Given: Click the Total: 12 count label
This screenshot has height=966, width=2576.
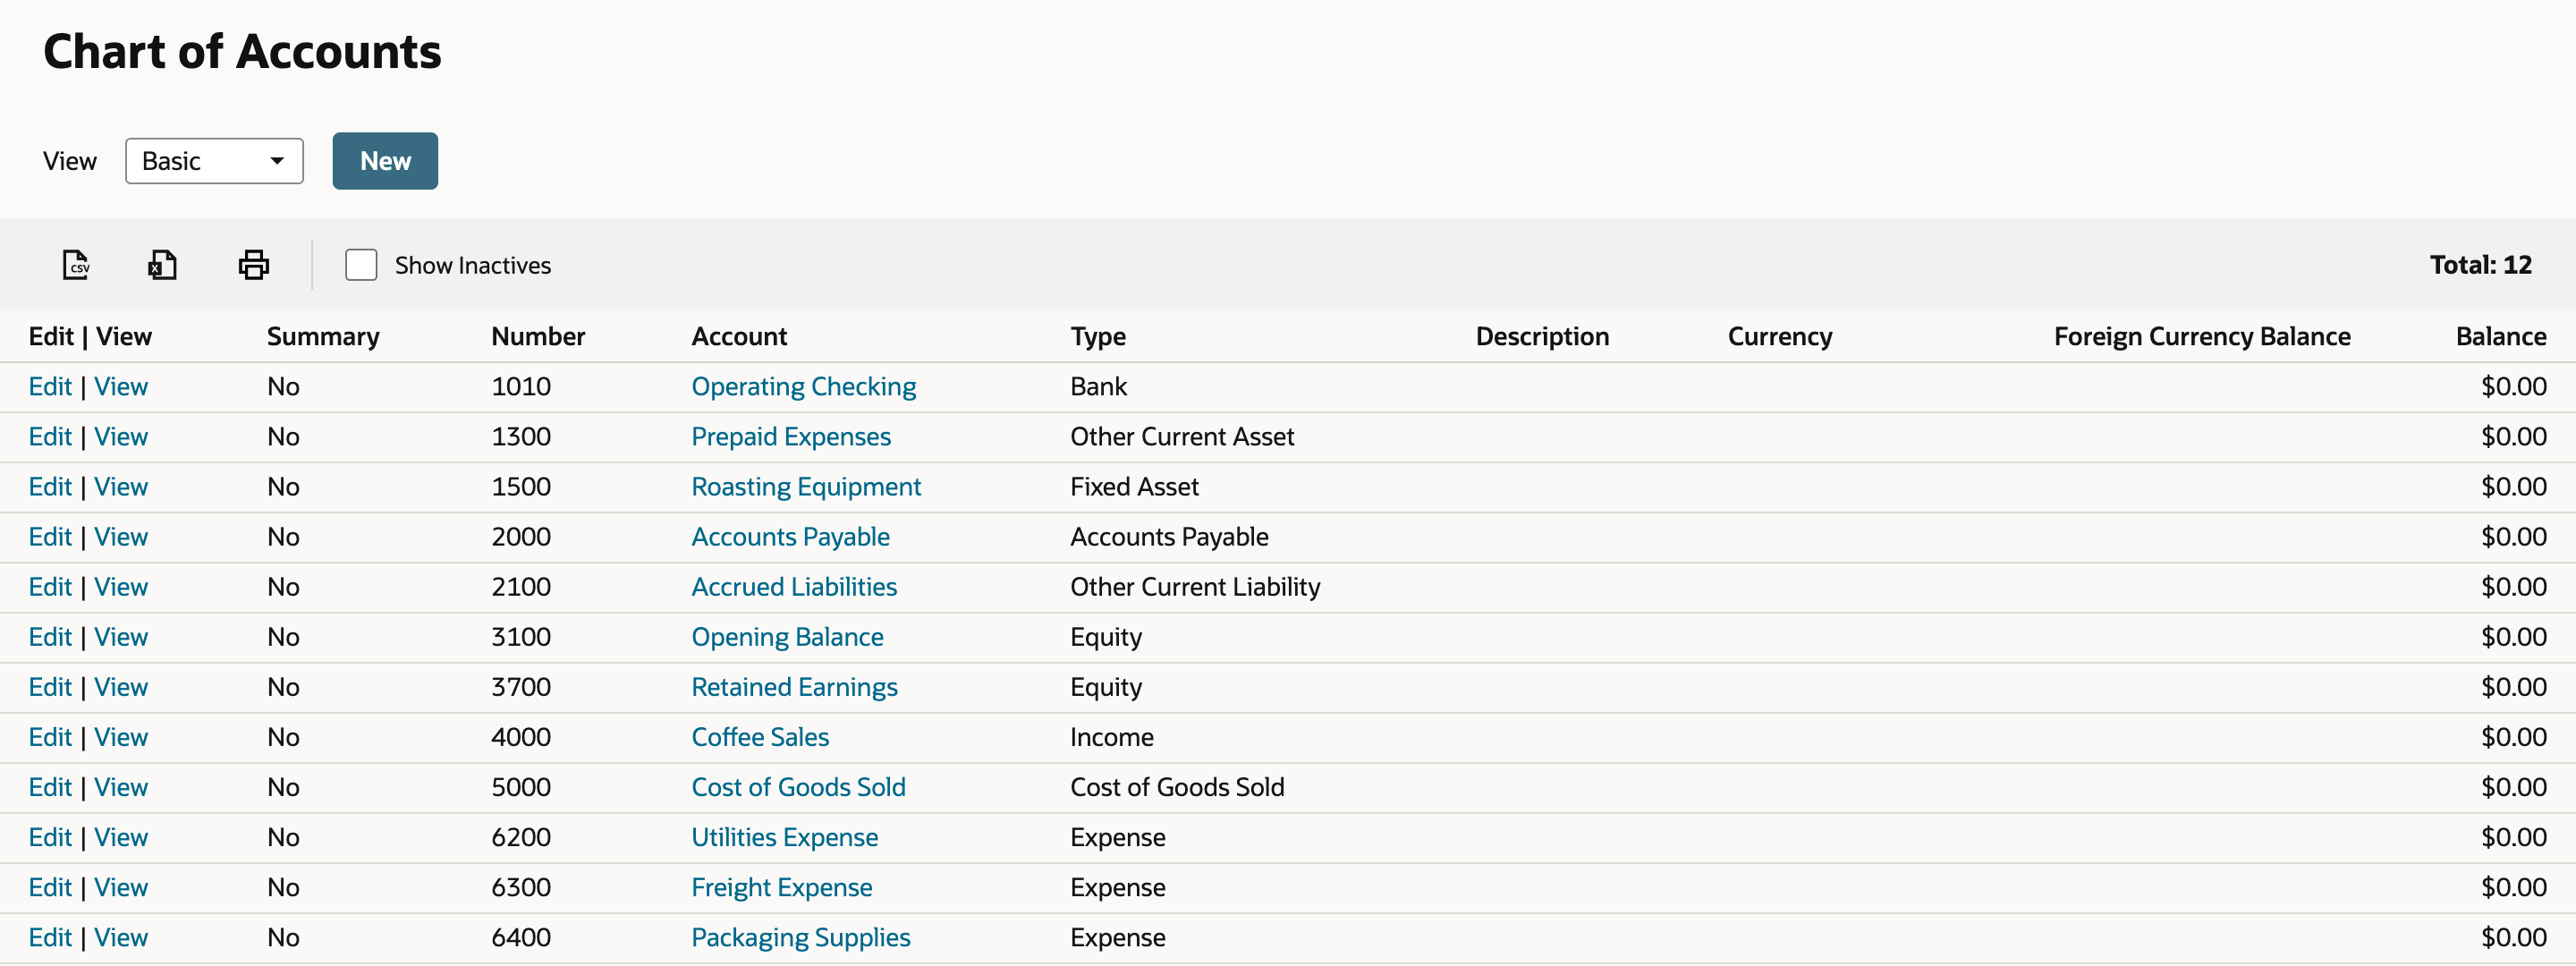Looking at the screenshot, I should (2480, 265).
